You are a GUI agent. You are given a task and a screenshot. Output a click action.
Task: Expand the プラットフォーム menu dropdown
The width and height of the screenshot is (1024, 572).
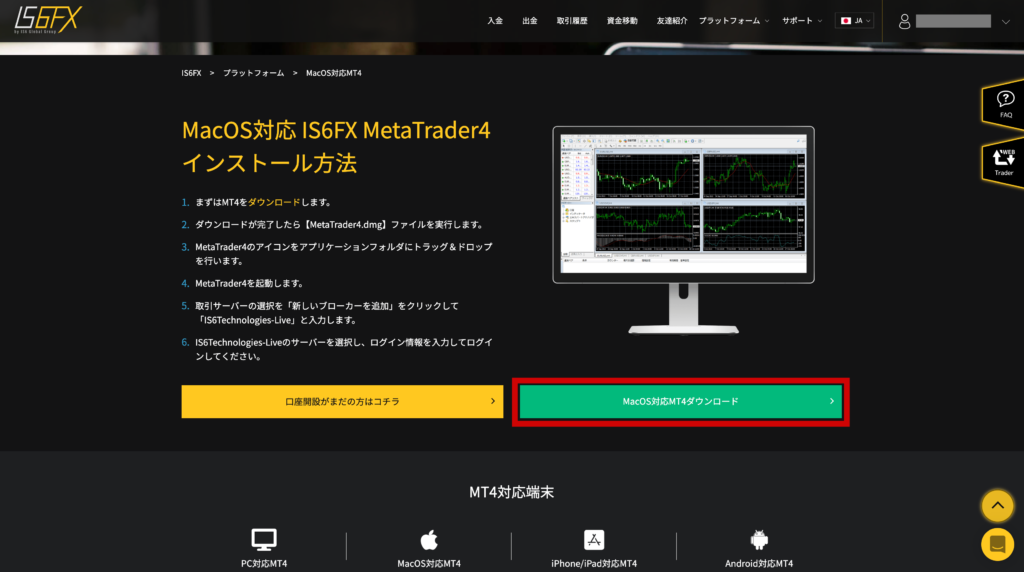[734, 21]
